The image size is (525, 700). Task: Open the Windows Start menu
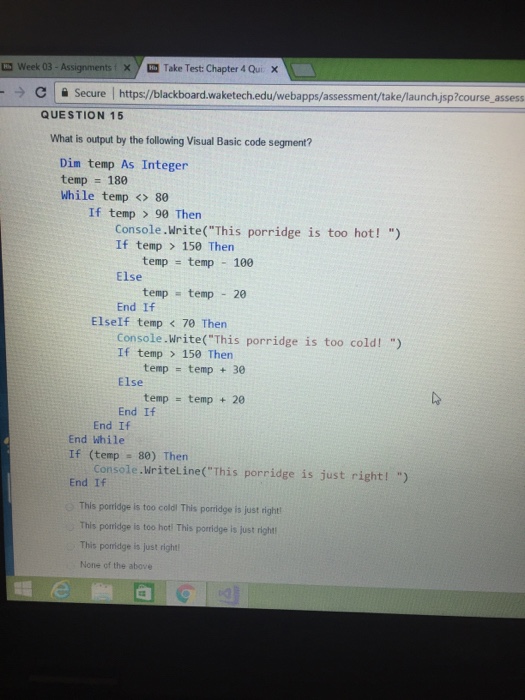(x=23, y=589)
